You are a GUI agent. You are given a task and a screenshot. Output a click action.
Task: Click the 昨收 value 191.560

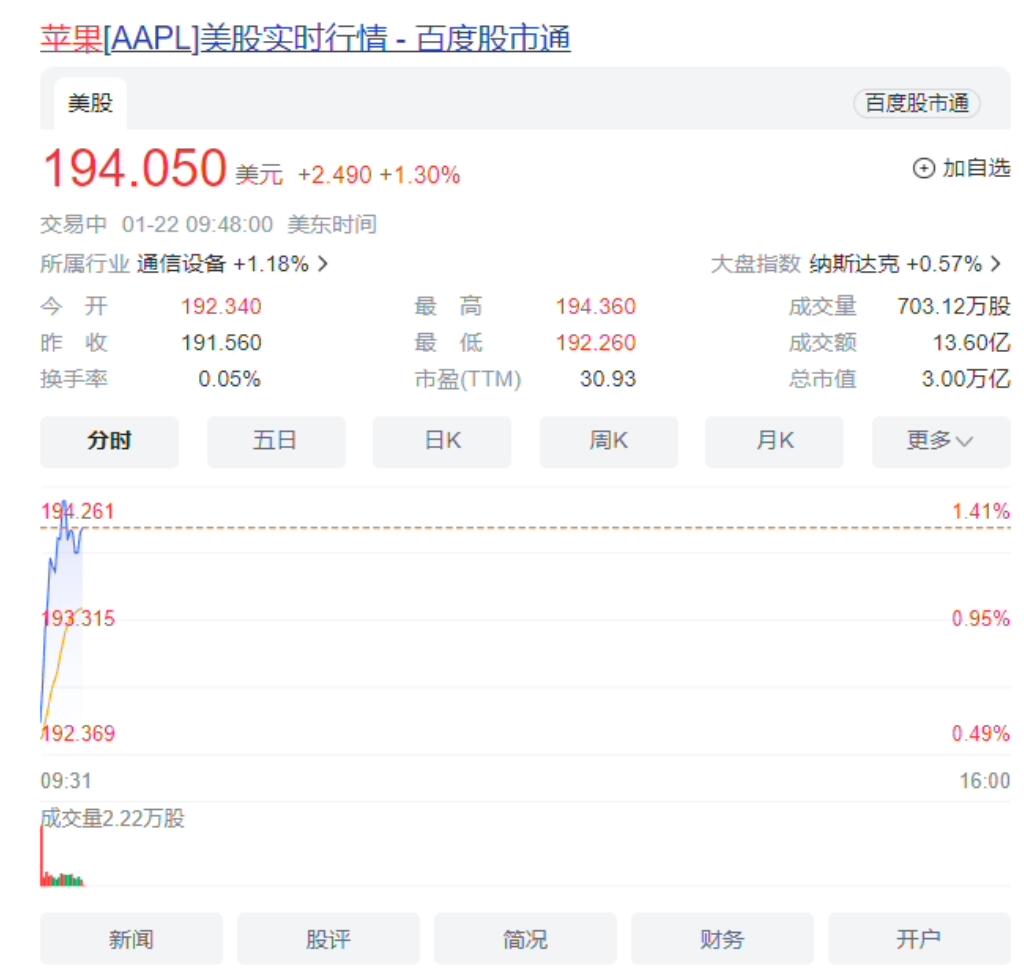point(221,342)
